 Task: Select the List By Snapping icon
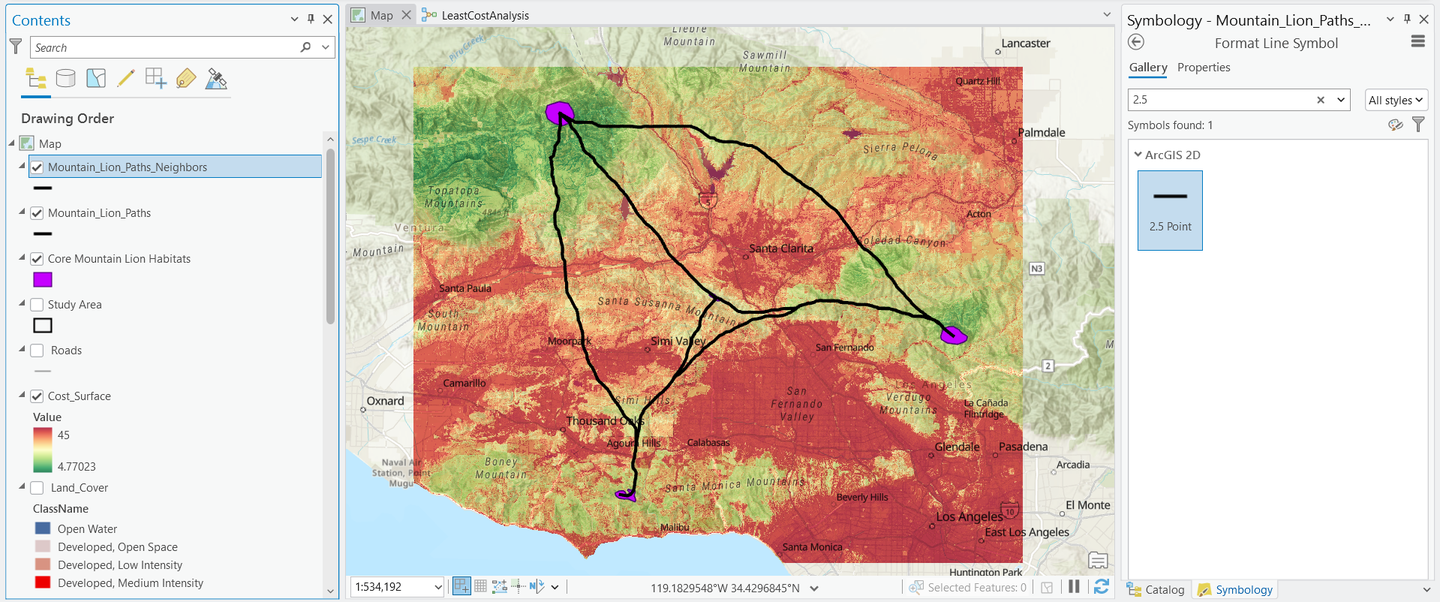pos(155,79)
